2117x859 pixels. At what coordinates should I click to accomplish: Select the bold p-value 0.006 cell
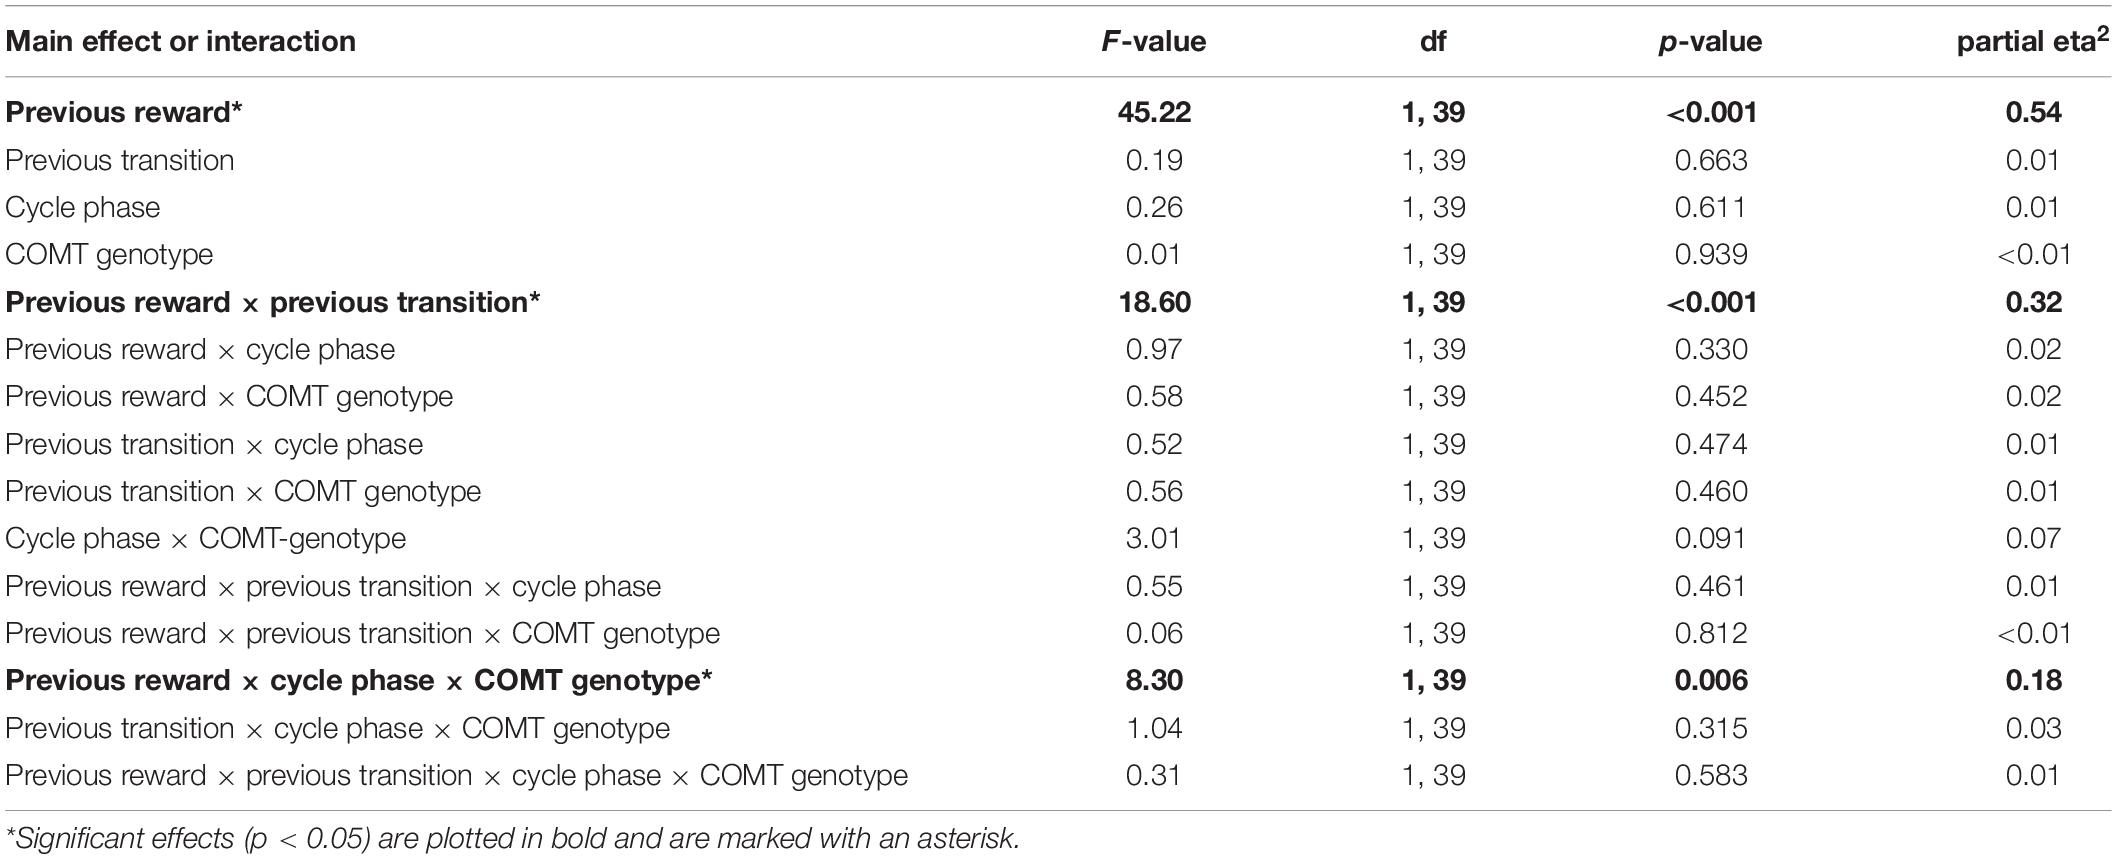click(x=1711, y=680)
